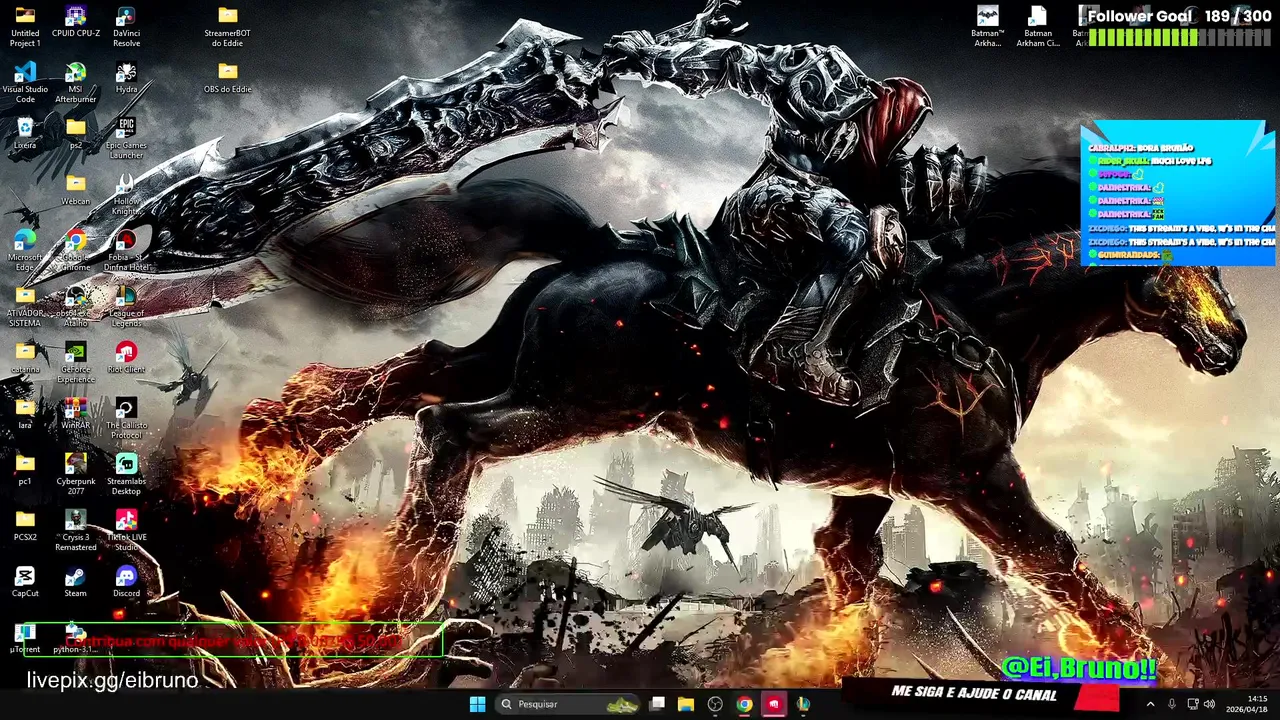Switch to Google Chrome in taskbar
This screenshot has height=720, width=1280.
pyautogui.click(x=744, y=704)
